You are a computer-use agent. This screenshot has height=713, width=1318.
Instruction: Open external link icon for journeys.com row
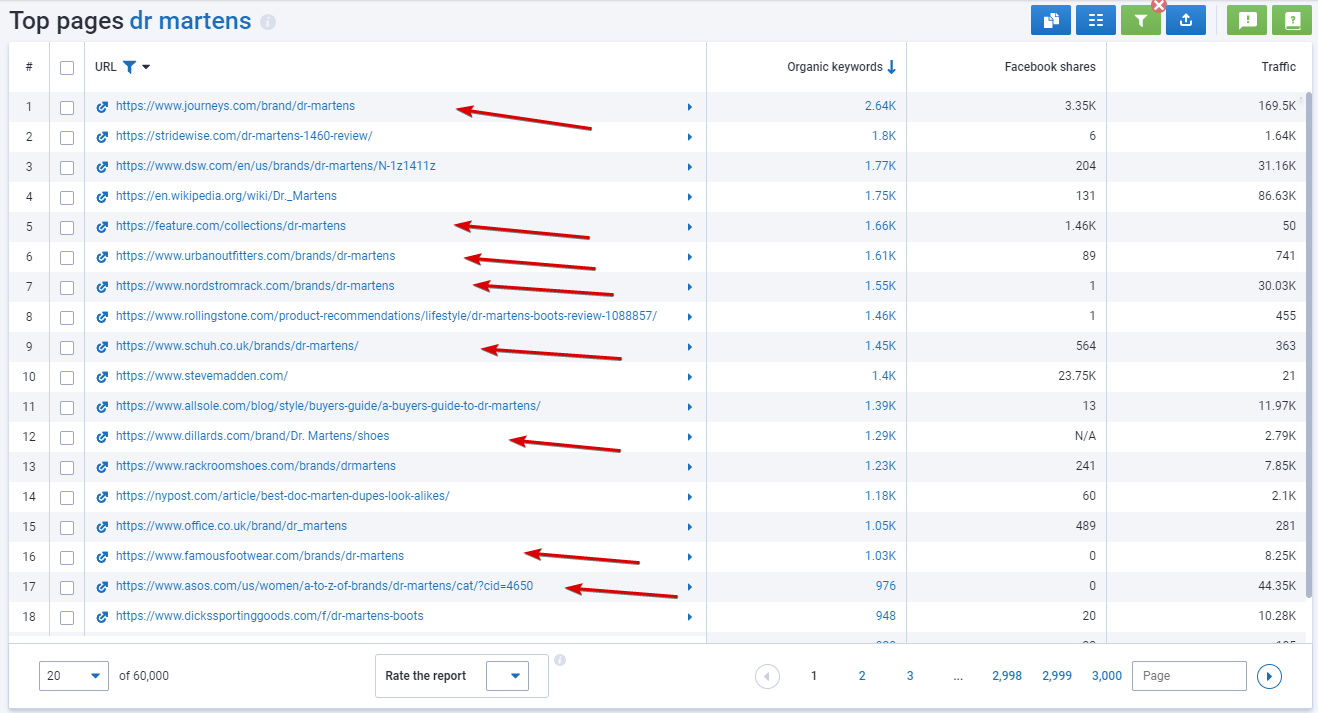click(x=102, y=106)
